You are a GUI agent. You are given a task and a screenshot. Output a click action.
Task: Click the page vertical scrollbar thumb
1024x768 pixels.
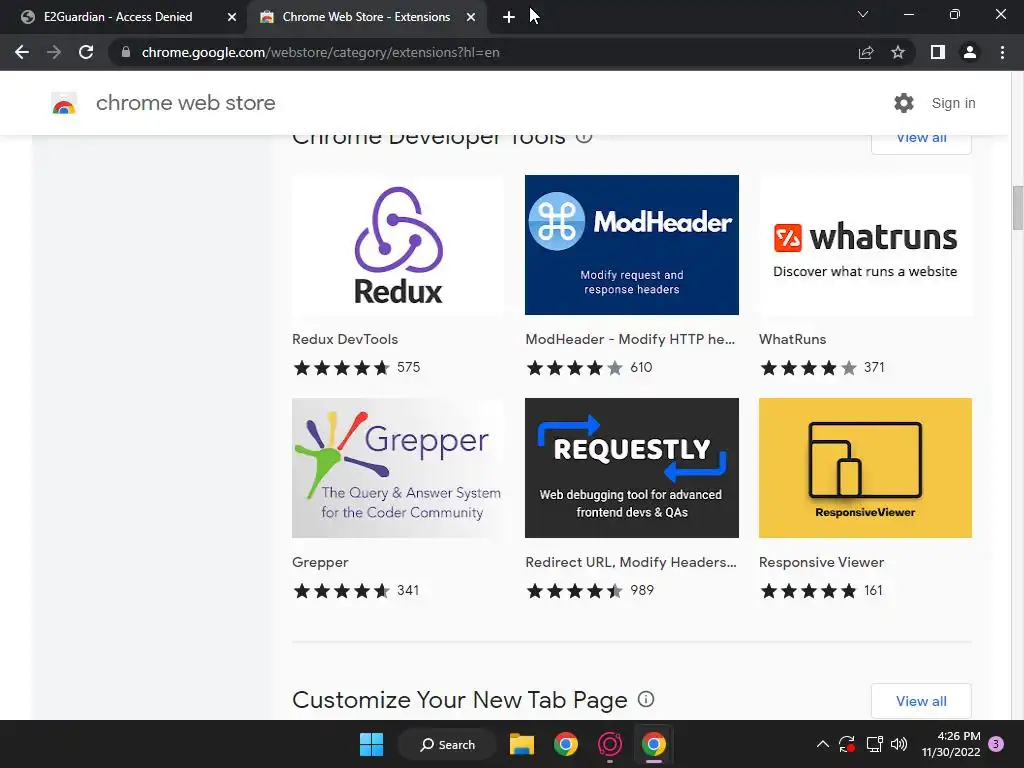(x=1017, y=208)
